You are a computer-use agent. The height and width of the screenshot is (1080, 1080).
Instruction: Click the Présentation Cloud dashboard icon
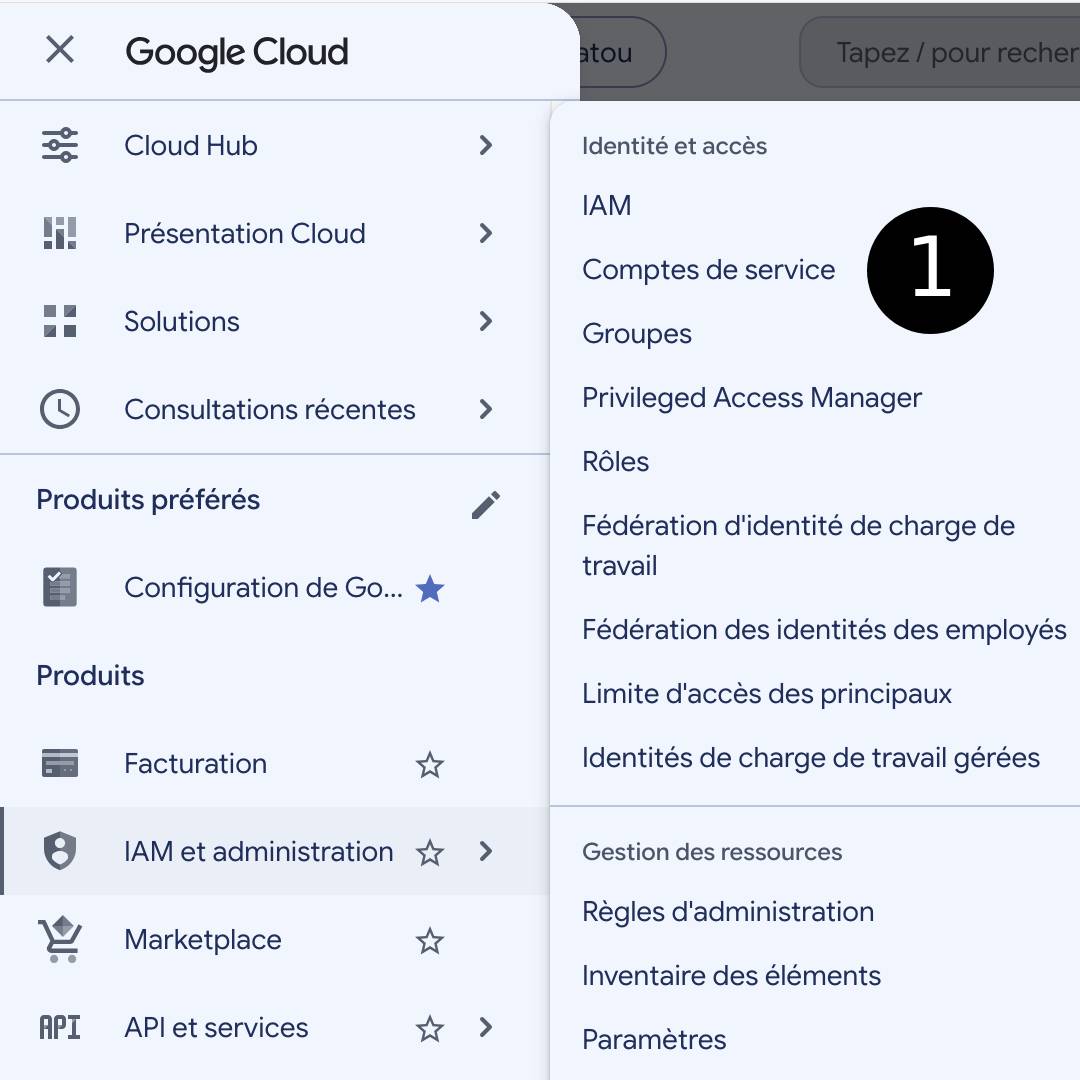point(60,233)
